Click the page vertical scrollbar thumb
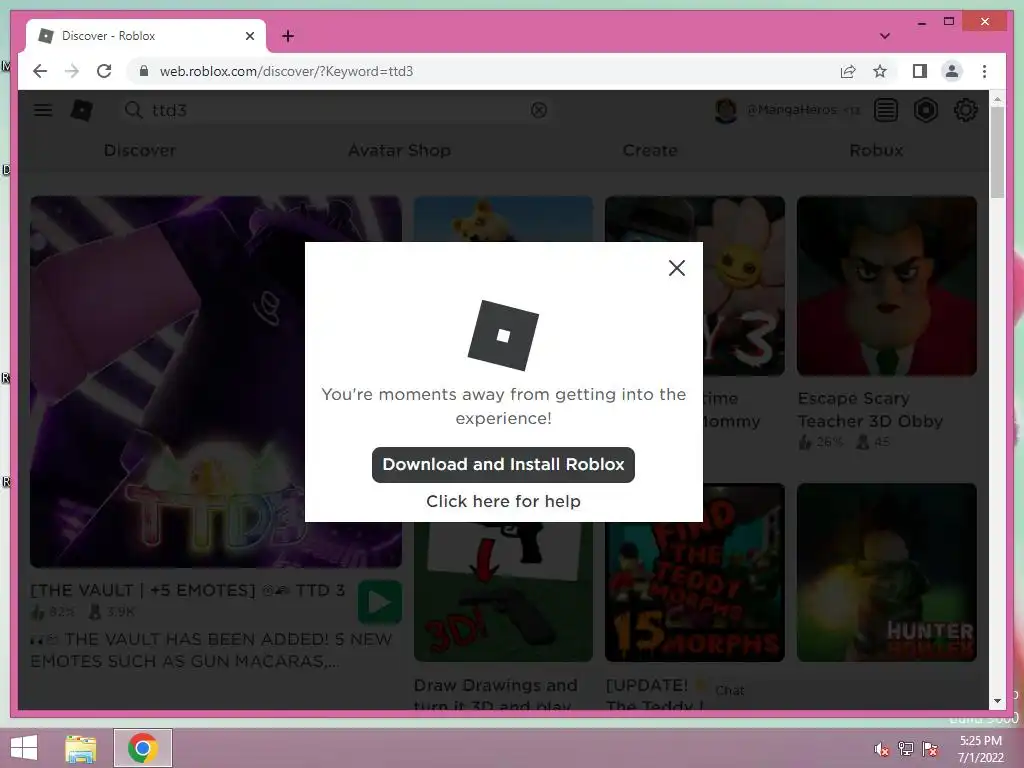Image resolution: width=1024 pixels, height=768 pixels. pyautogui.click(x=997, y=152)
